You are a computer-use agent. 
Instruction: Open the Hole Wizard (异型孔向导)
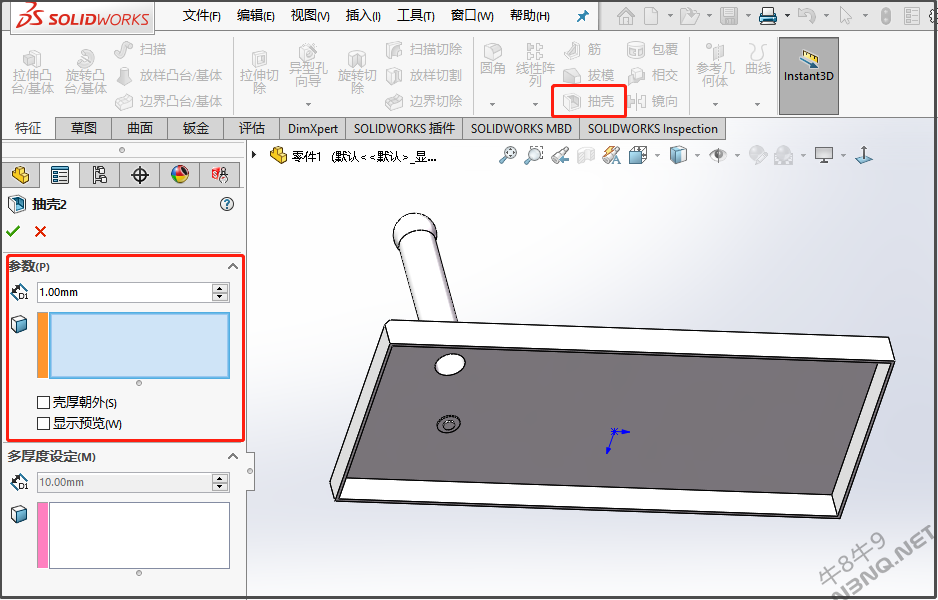pos(308,66)
